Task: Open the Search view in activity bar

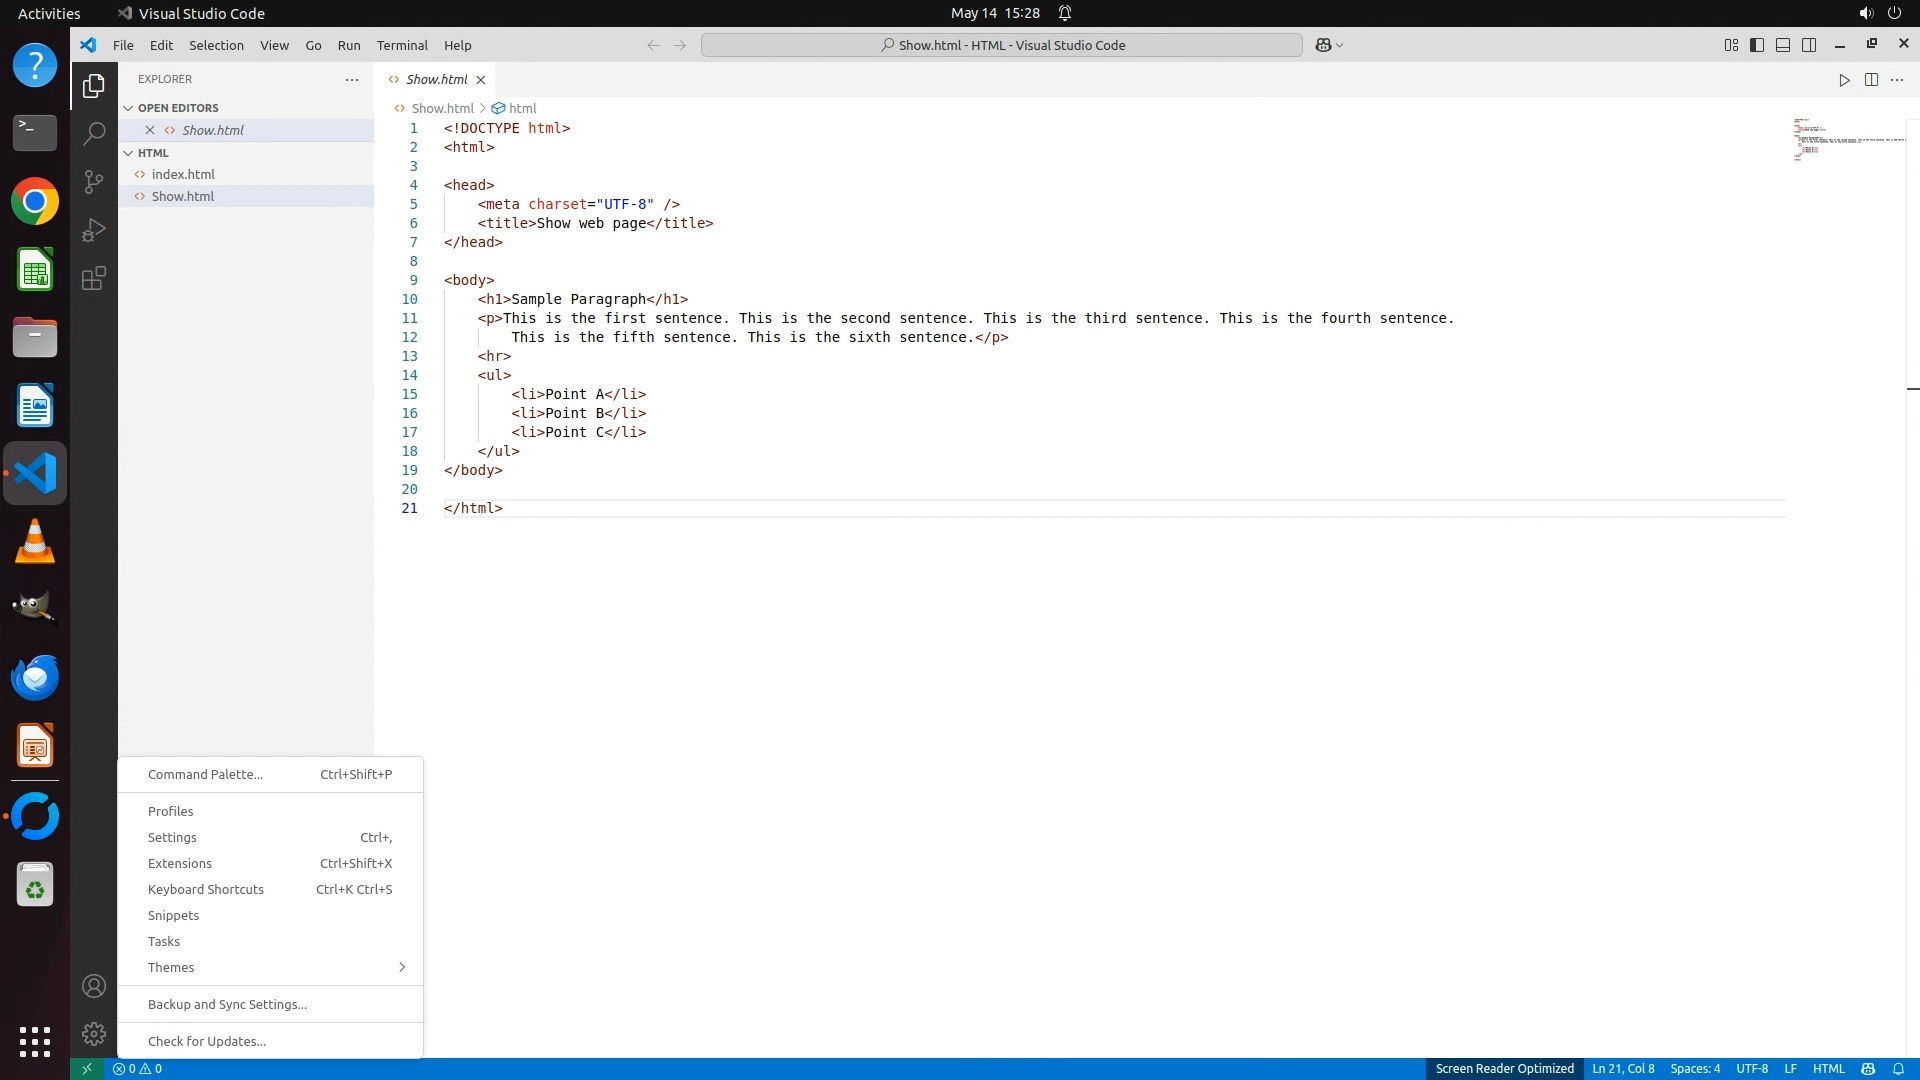Action: 94,133
